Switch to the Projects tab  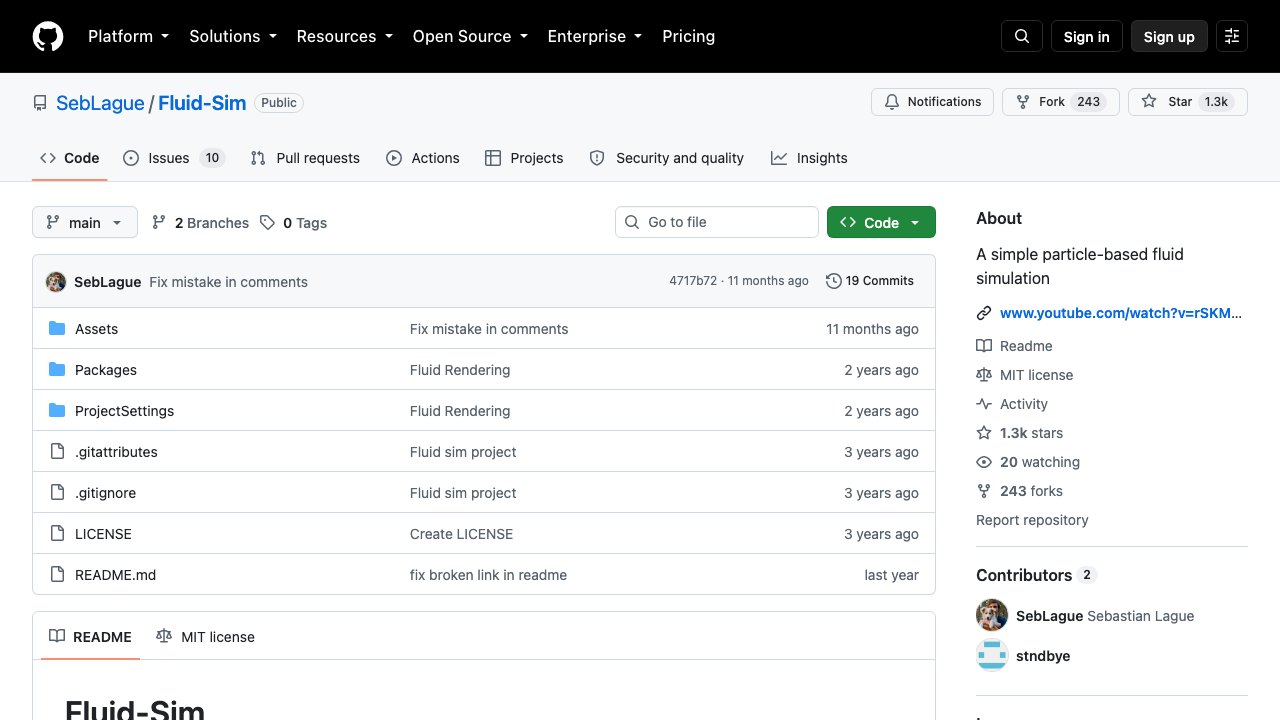point(524,158)
